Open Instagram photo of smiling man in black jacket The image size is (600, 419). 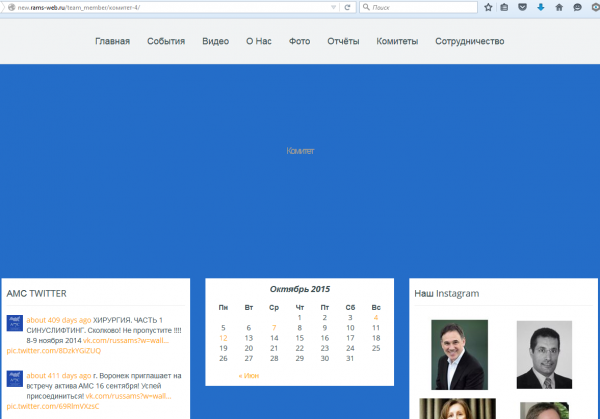[x=459, y=355]
